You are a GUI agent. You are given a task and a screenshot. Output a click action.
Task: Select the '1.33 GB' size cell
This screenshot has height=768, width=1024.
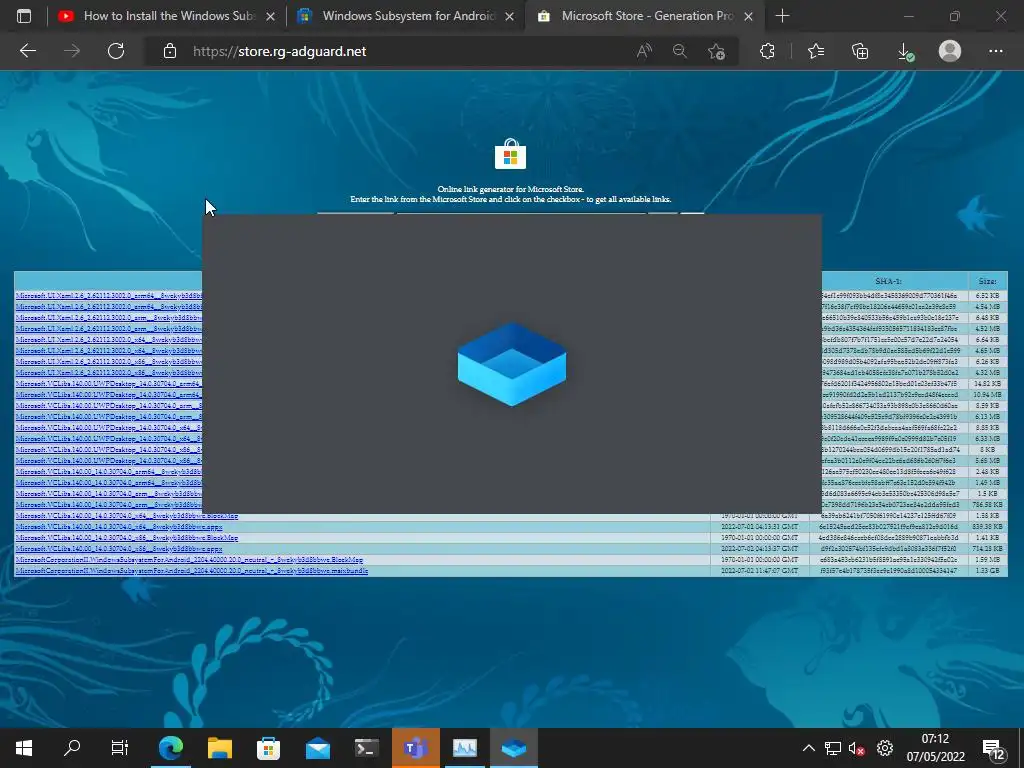[x=987, y=571]
